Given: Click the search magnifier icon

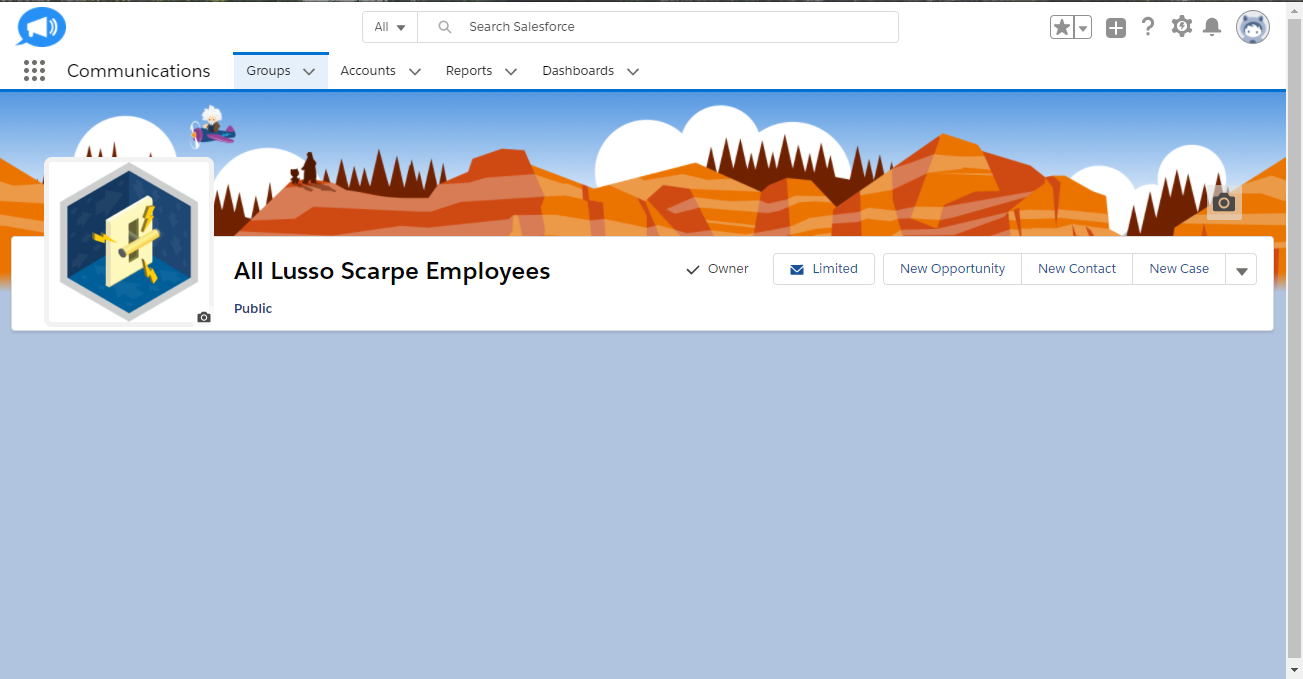Looking at the screenshot, I should click(x=445, y=27).
